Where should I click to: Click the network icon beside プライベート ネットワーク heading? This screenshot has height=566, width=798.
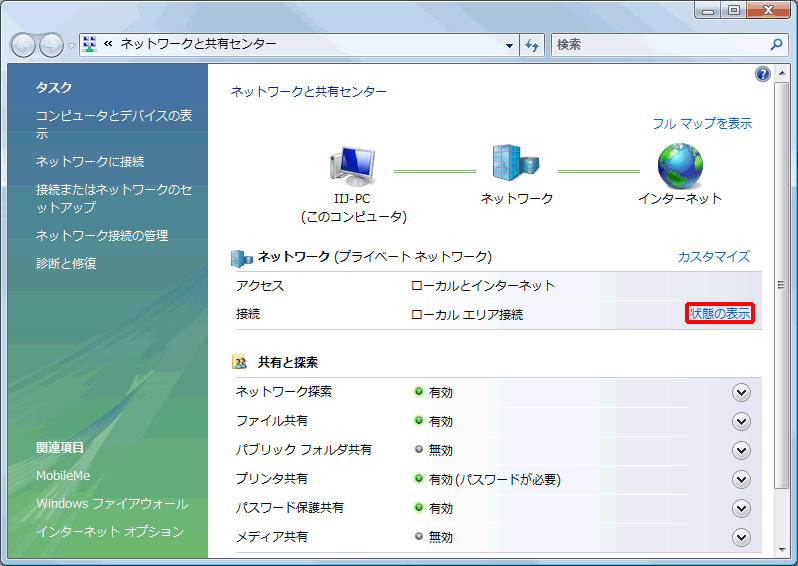tap(241, 259)
